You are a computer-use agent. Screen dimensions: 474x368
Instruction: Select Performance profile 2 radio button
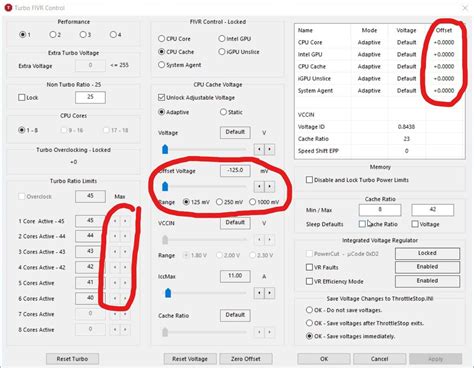coord(53,34)
